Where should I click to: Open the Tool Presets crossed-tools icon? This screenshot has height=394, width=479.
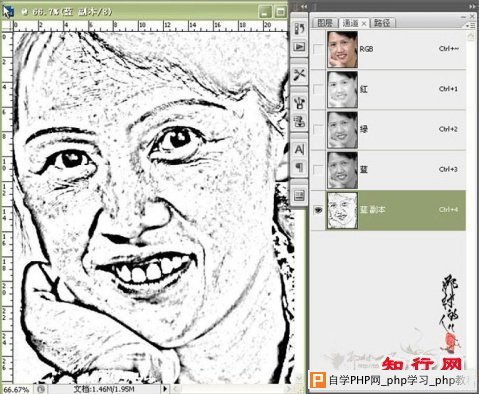(x=299, y=74)
